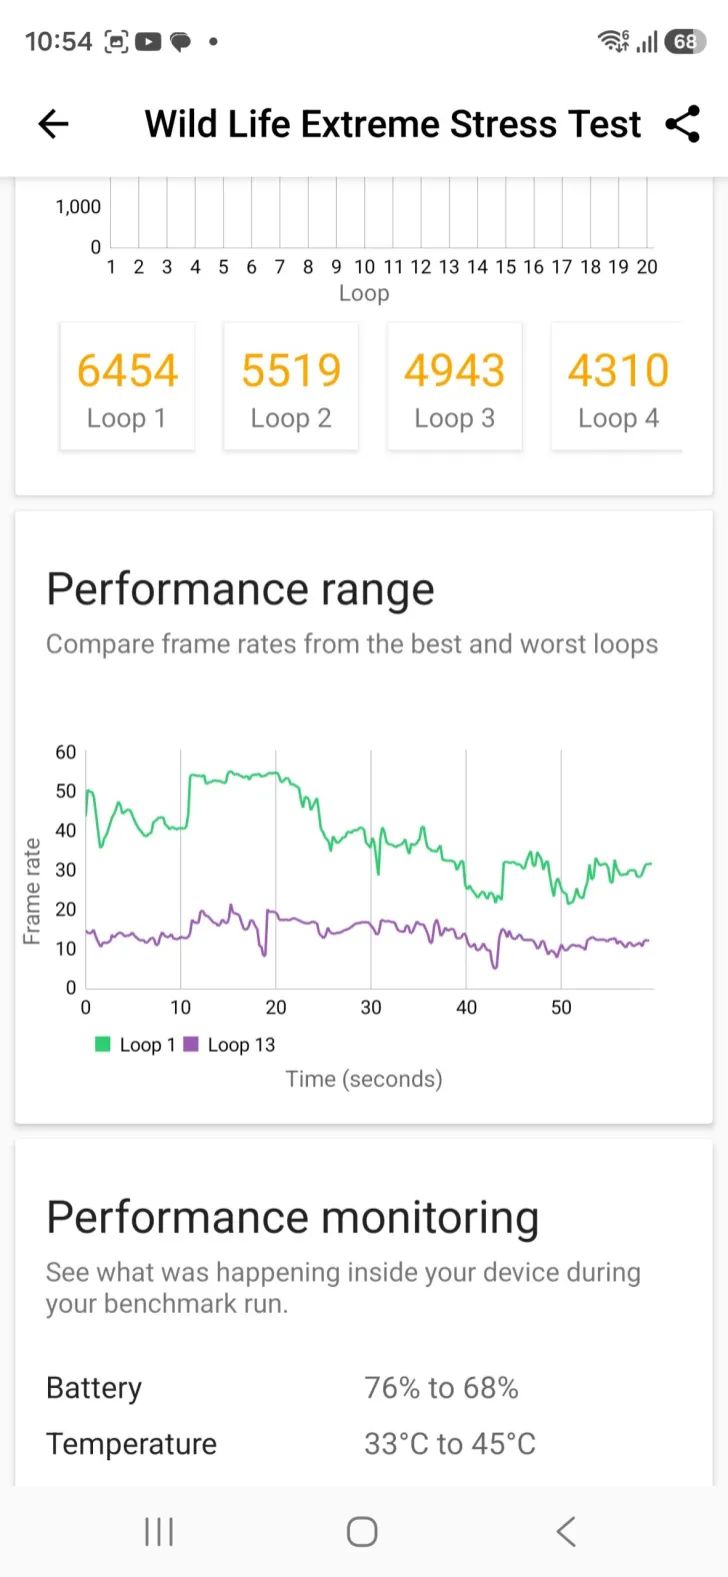Open the Loop 3 score card
The height and width of the screenshot is (1577, 728).
point(455,387)
